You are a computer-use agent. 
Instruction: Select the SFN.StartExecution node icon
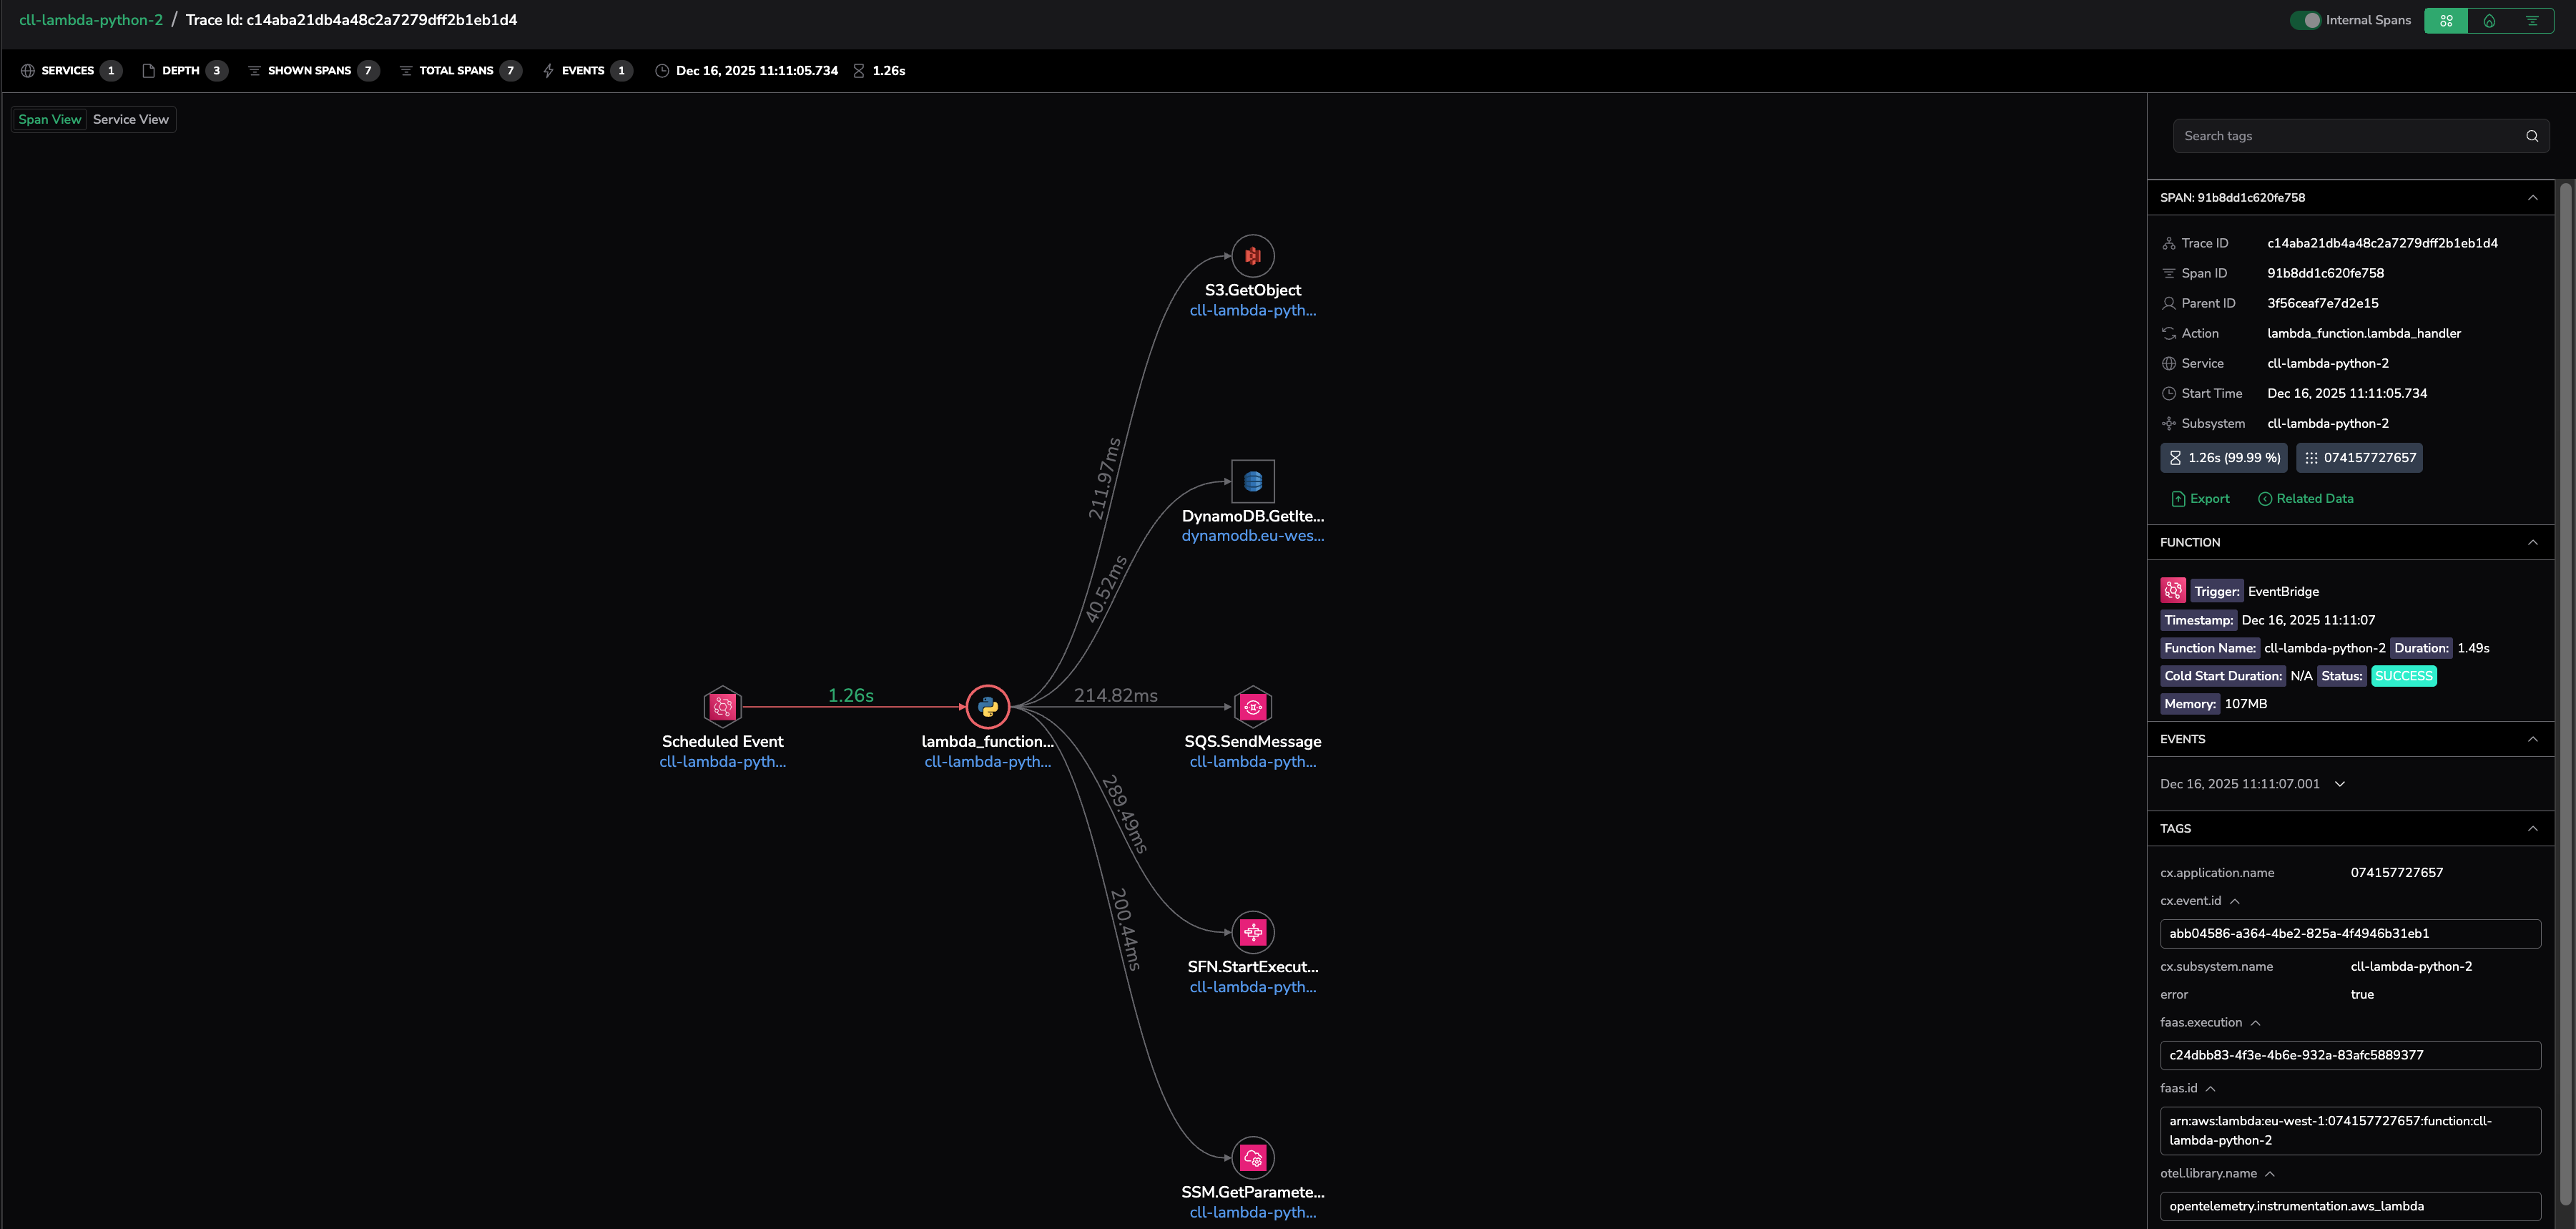coord(1252,932)
